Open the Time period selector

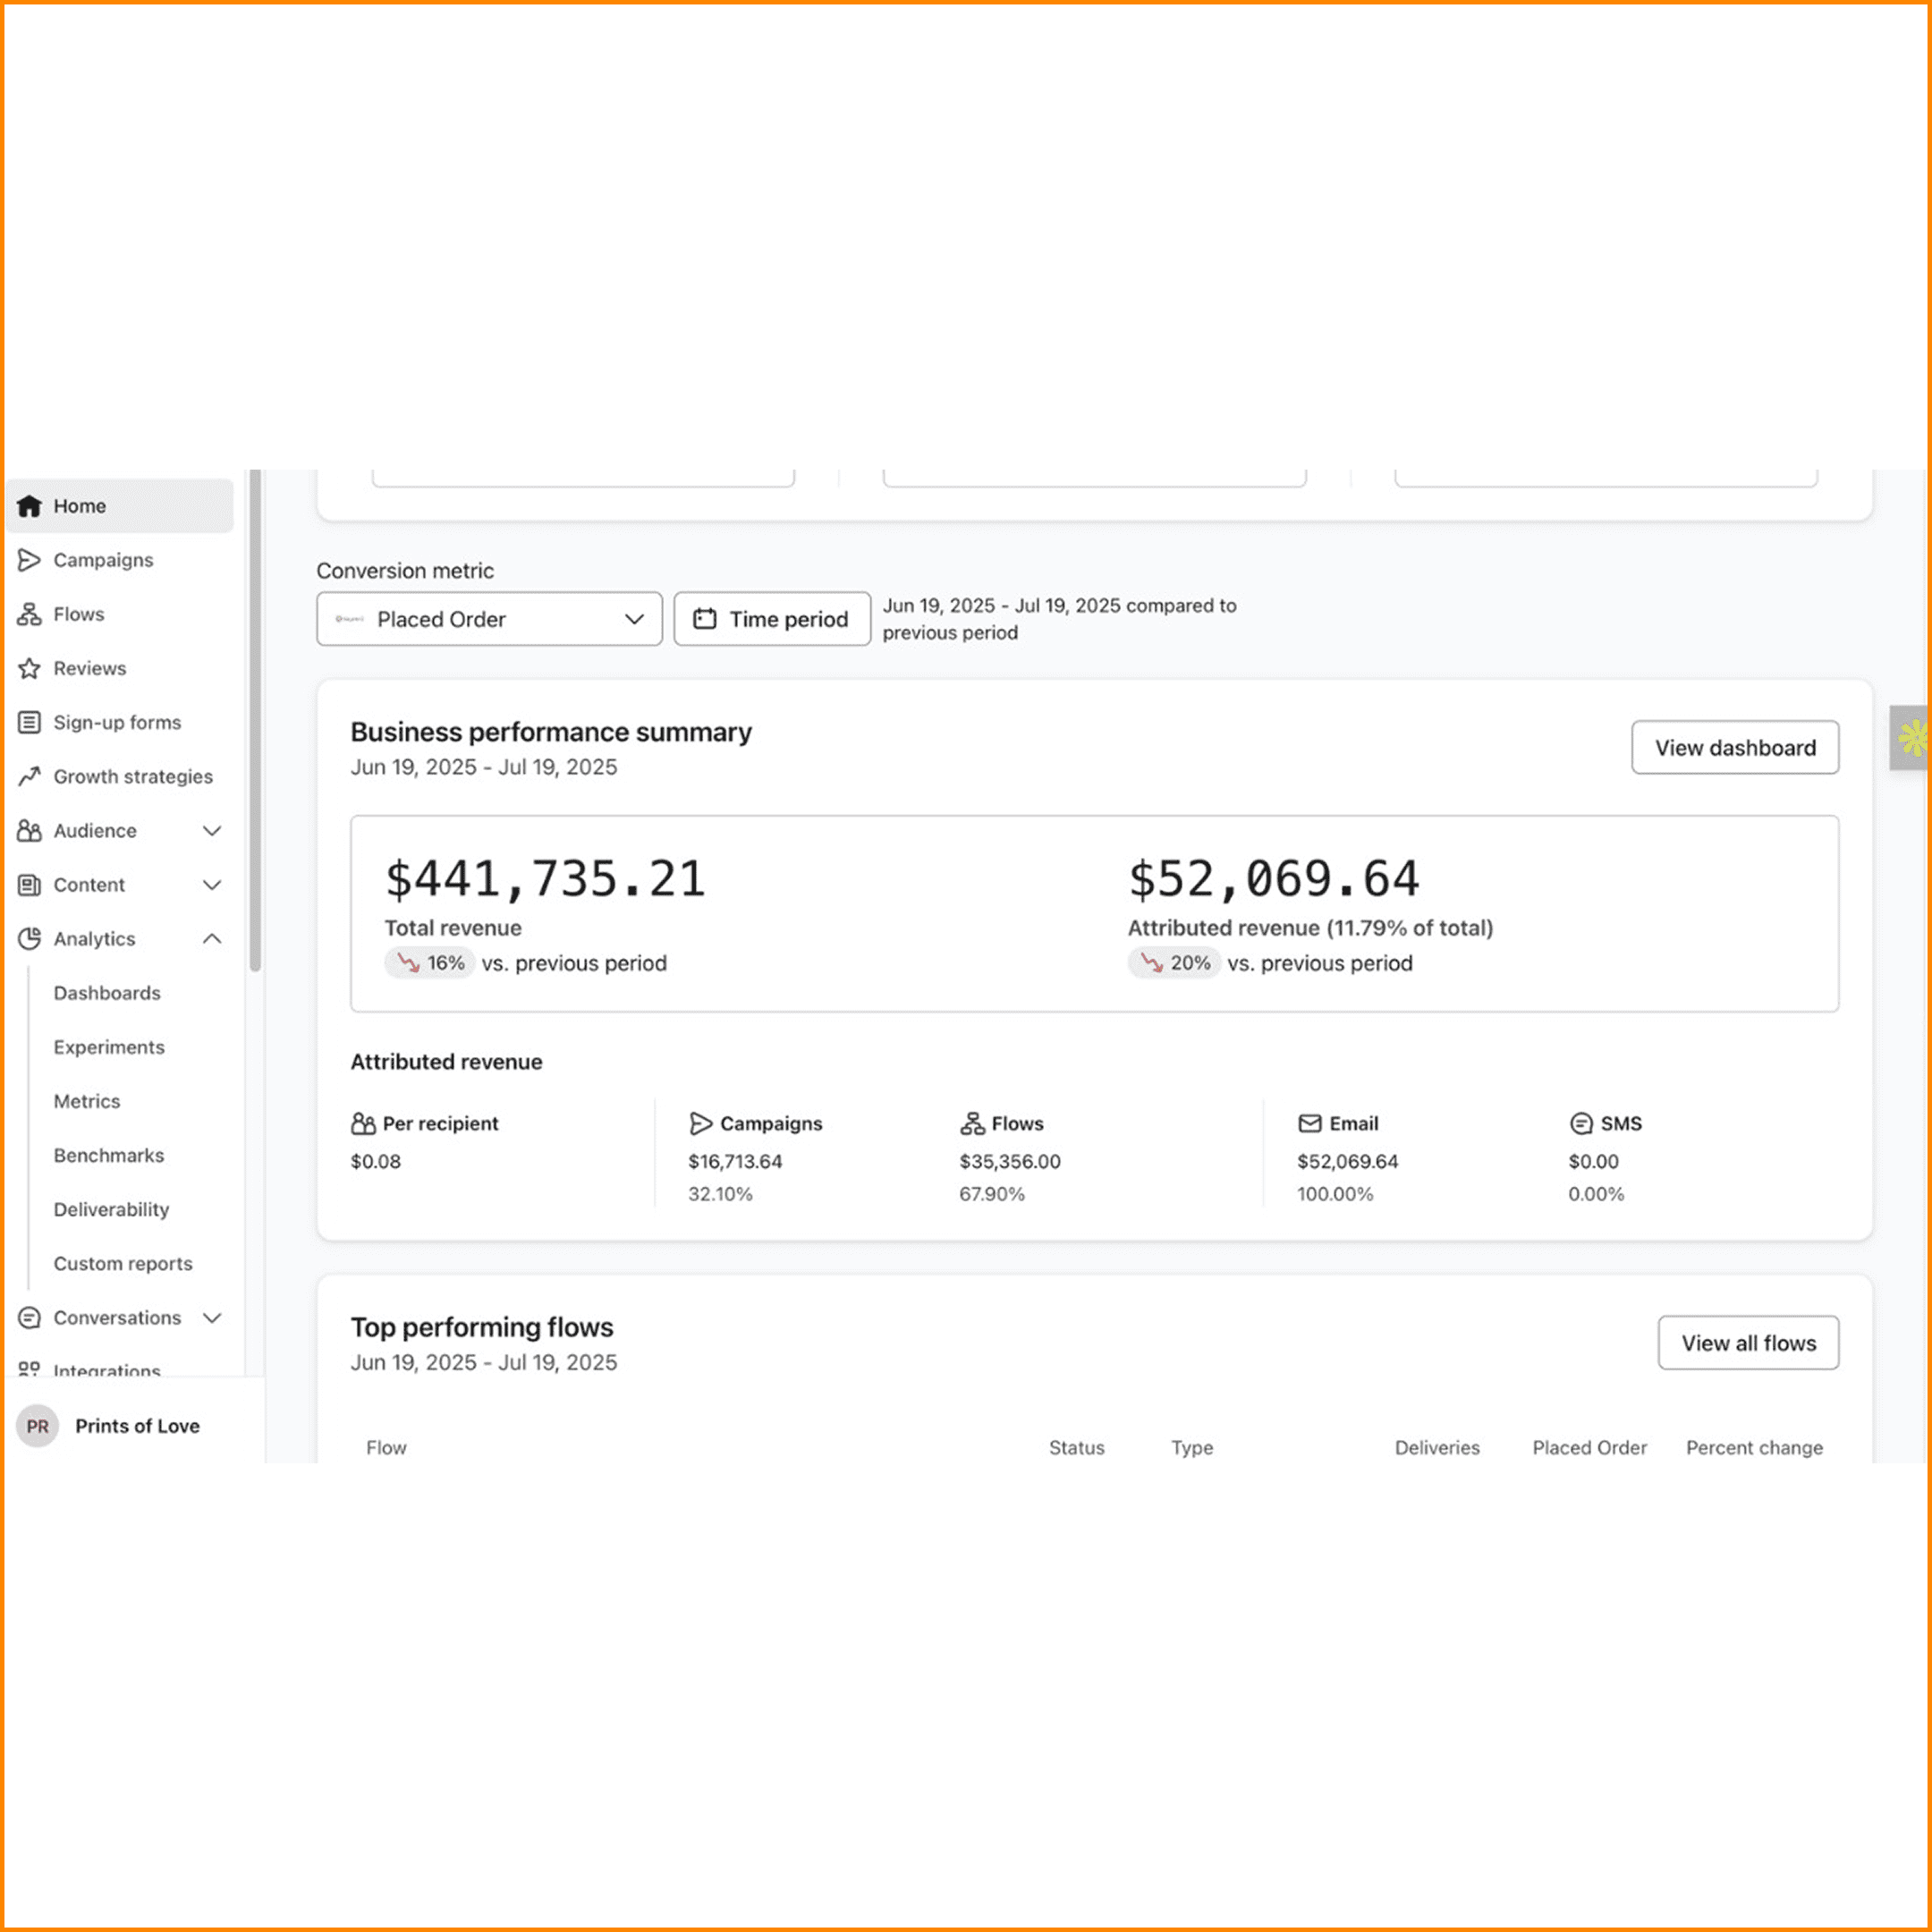tap(771, 619)
